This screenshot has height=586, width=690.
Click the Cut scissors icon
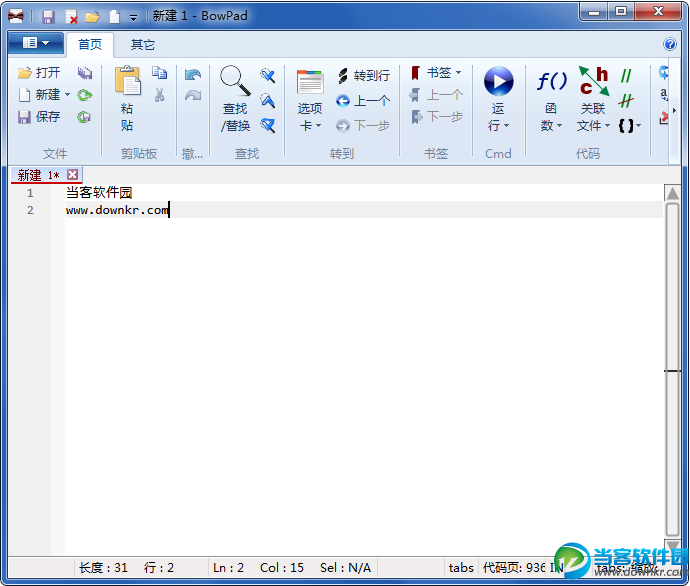point(159,95)
